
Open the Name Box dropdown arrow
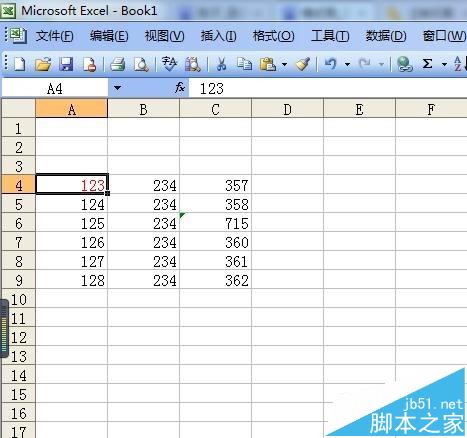click(x=117, y=88)
